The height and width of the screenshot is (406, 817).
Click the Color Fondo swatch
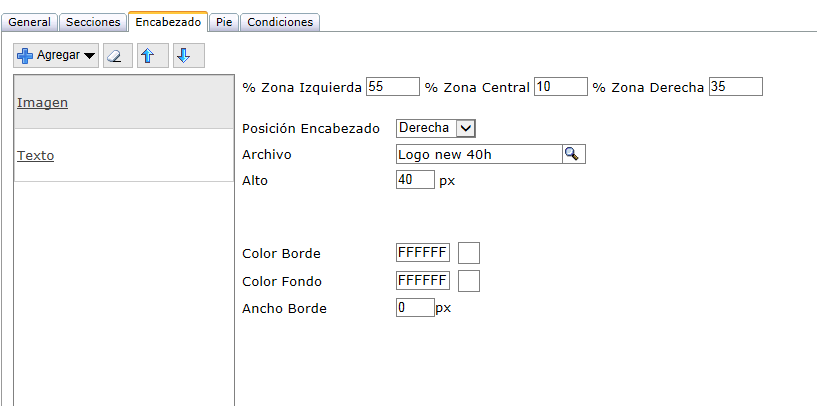tap(468, 281)
